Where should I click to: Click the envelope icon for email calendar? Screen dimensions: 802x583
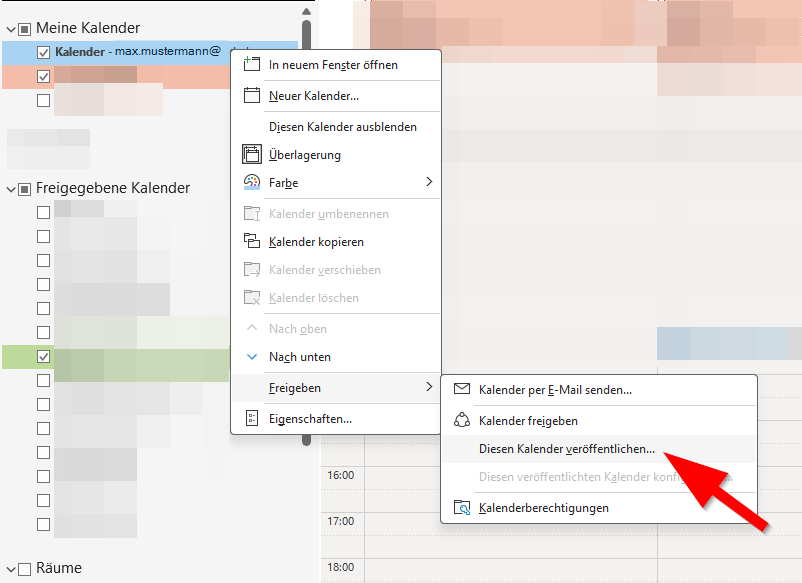coord(462,390)
